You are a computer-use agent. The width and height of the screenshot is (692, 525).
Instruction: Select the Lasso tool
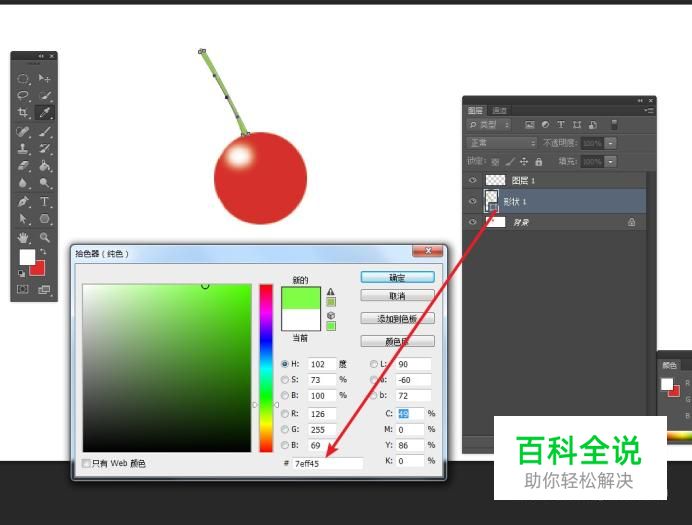pyautogui.click(x=23, y=95)
